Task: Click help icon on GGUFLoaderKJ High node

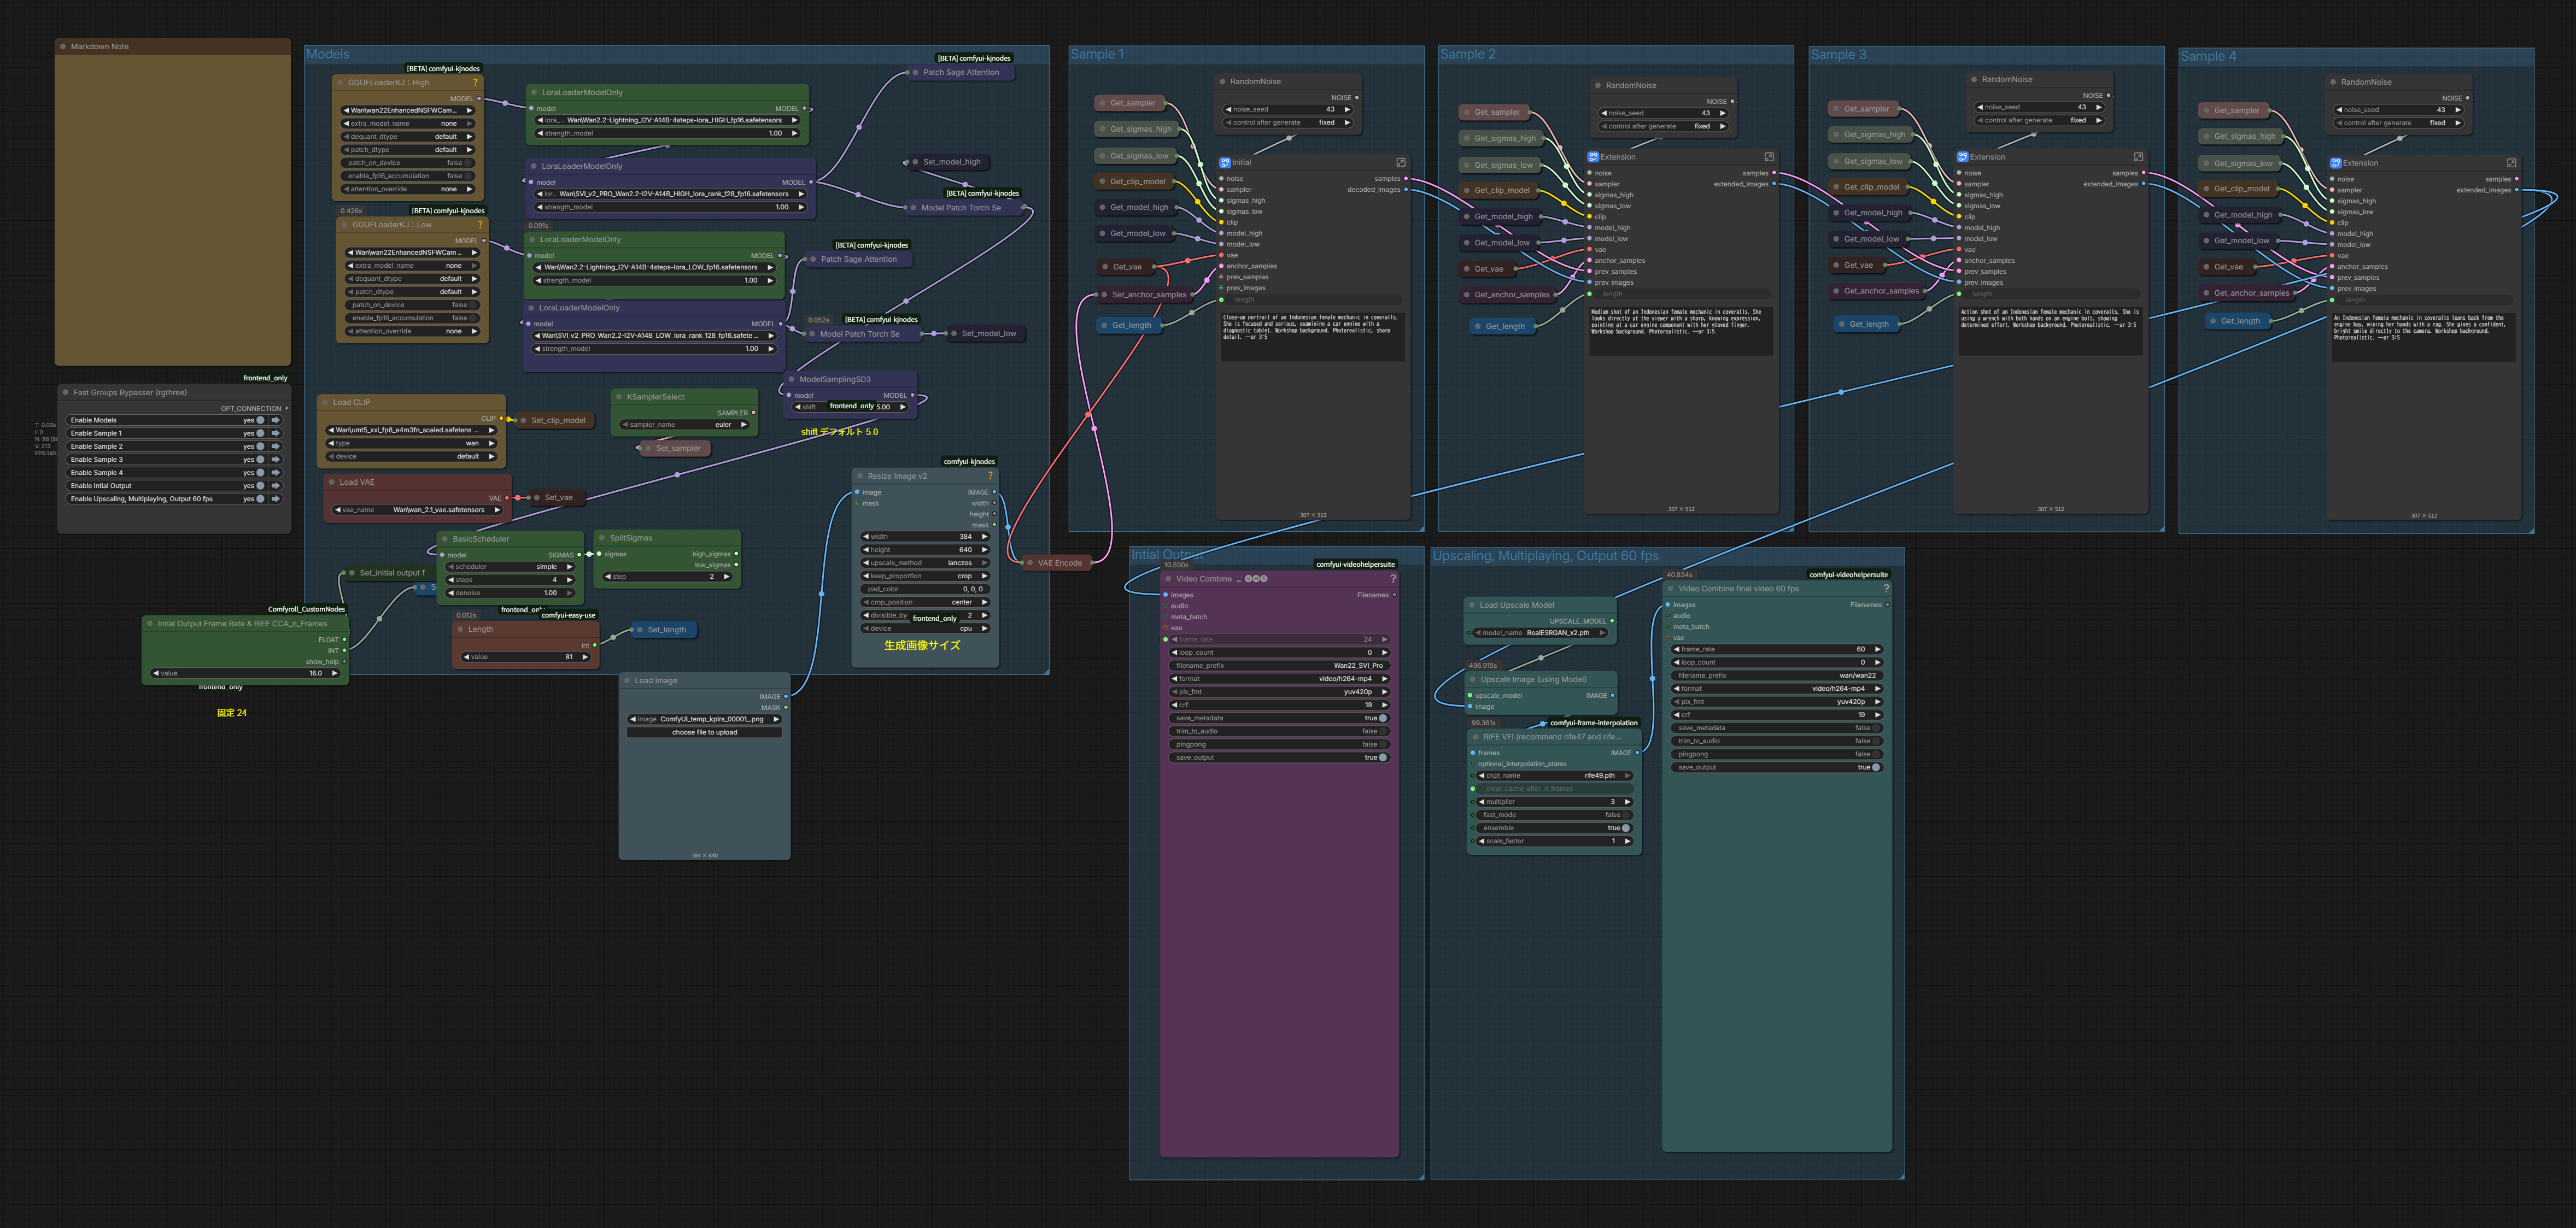Action: (475, 83)
